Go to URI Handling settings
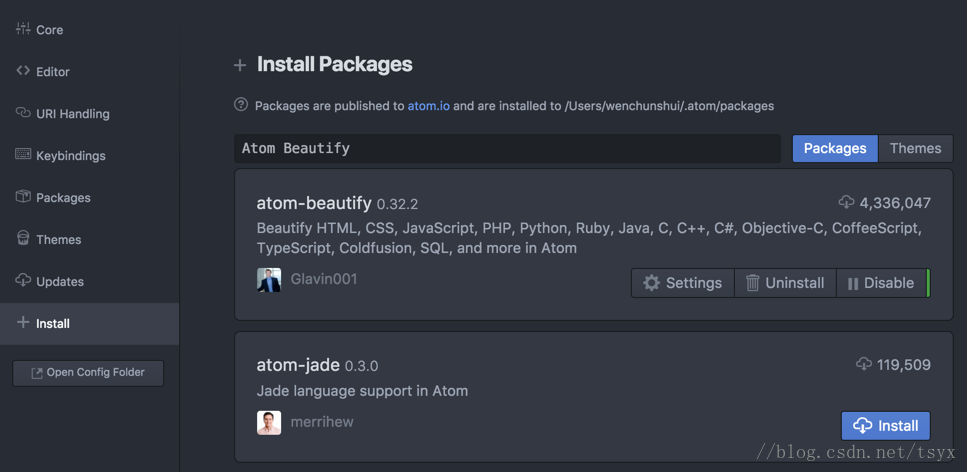The width and height of the screenshot is (967, 472). point(89,114)
